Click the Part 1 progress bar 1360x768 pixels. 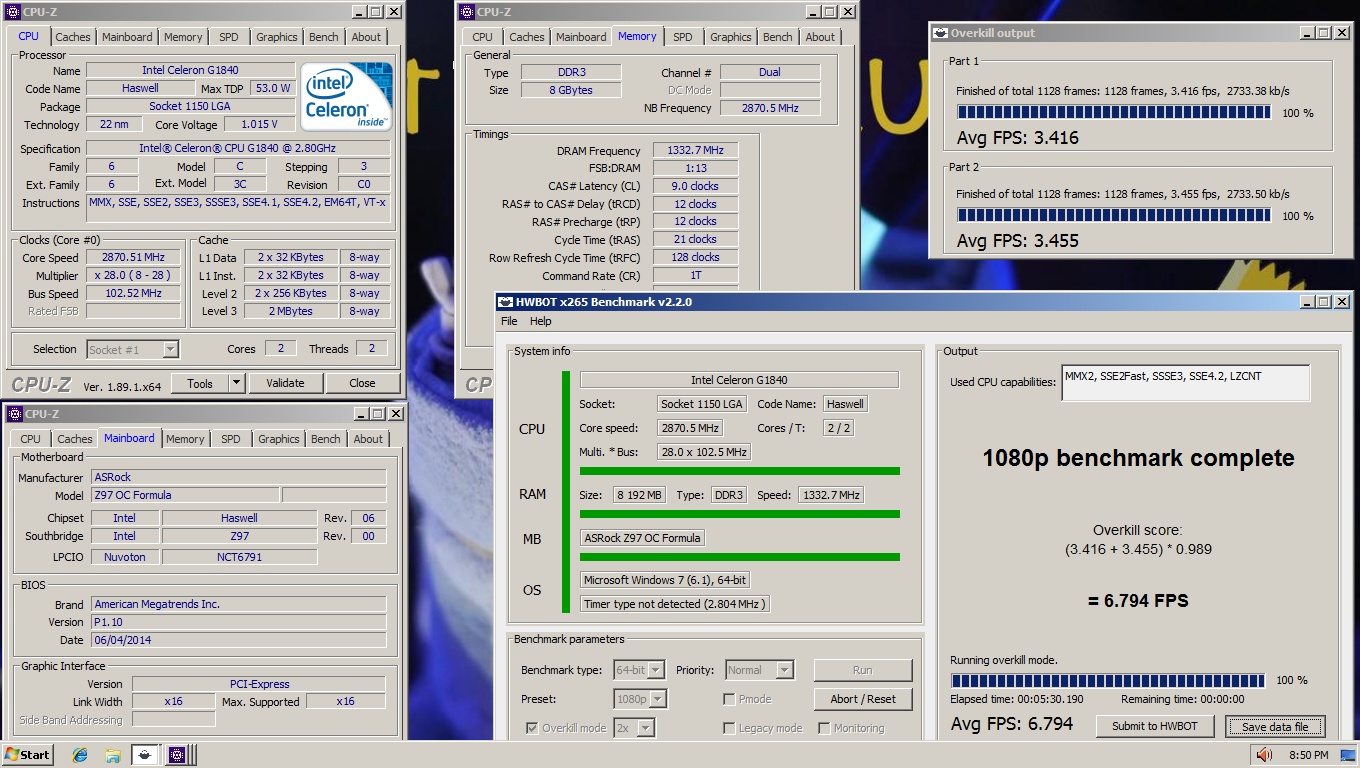pyautogui.click(x=1114, y=112)
